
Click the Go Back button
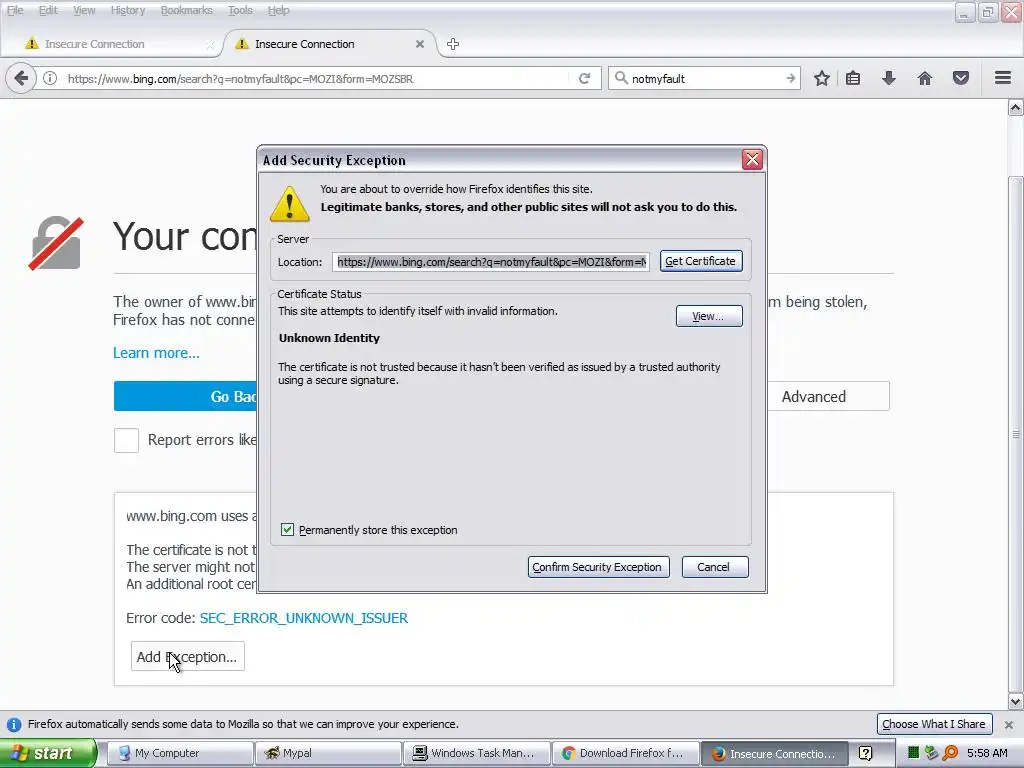click(185, 396)
